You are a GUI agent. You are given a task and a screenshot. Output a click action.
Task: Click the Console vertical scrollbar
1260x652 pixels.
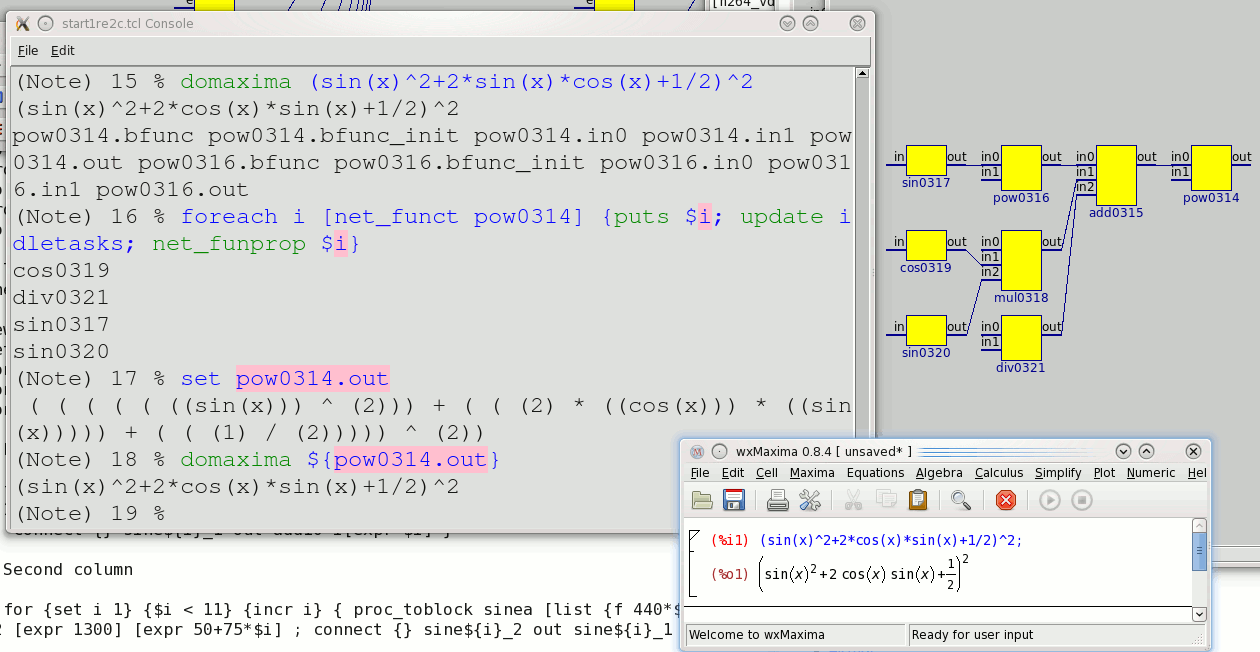(x=864, y=297)
